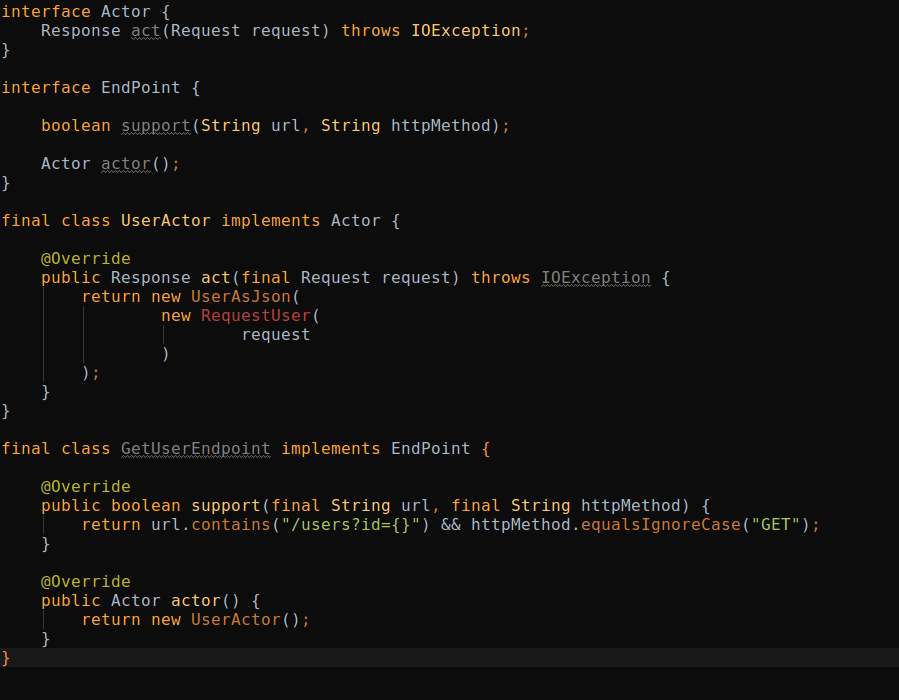The height and width of the screenshot is (700, 899).
Task: Click the RequestUser constructor reference
Action: point(257,315)
